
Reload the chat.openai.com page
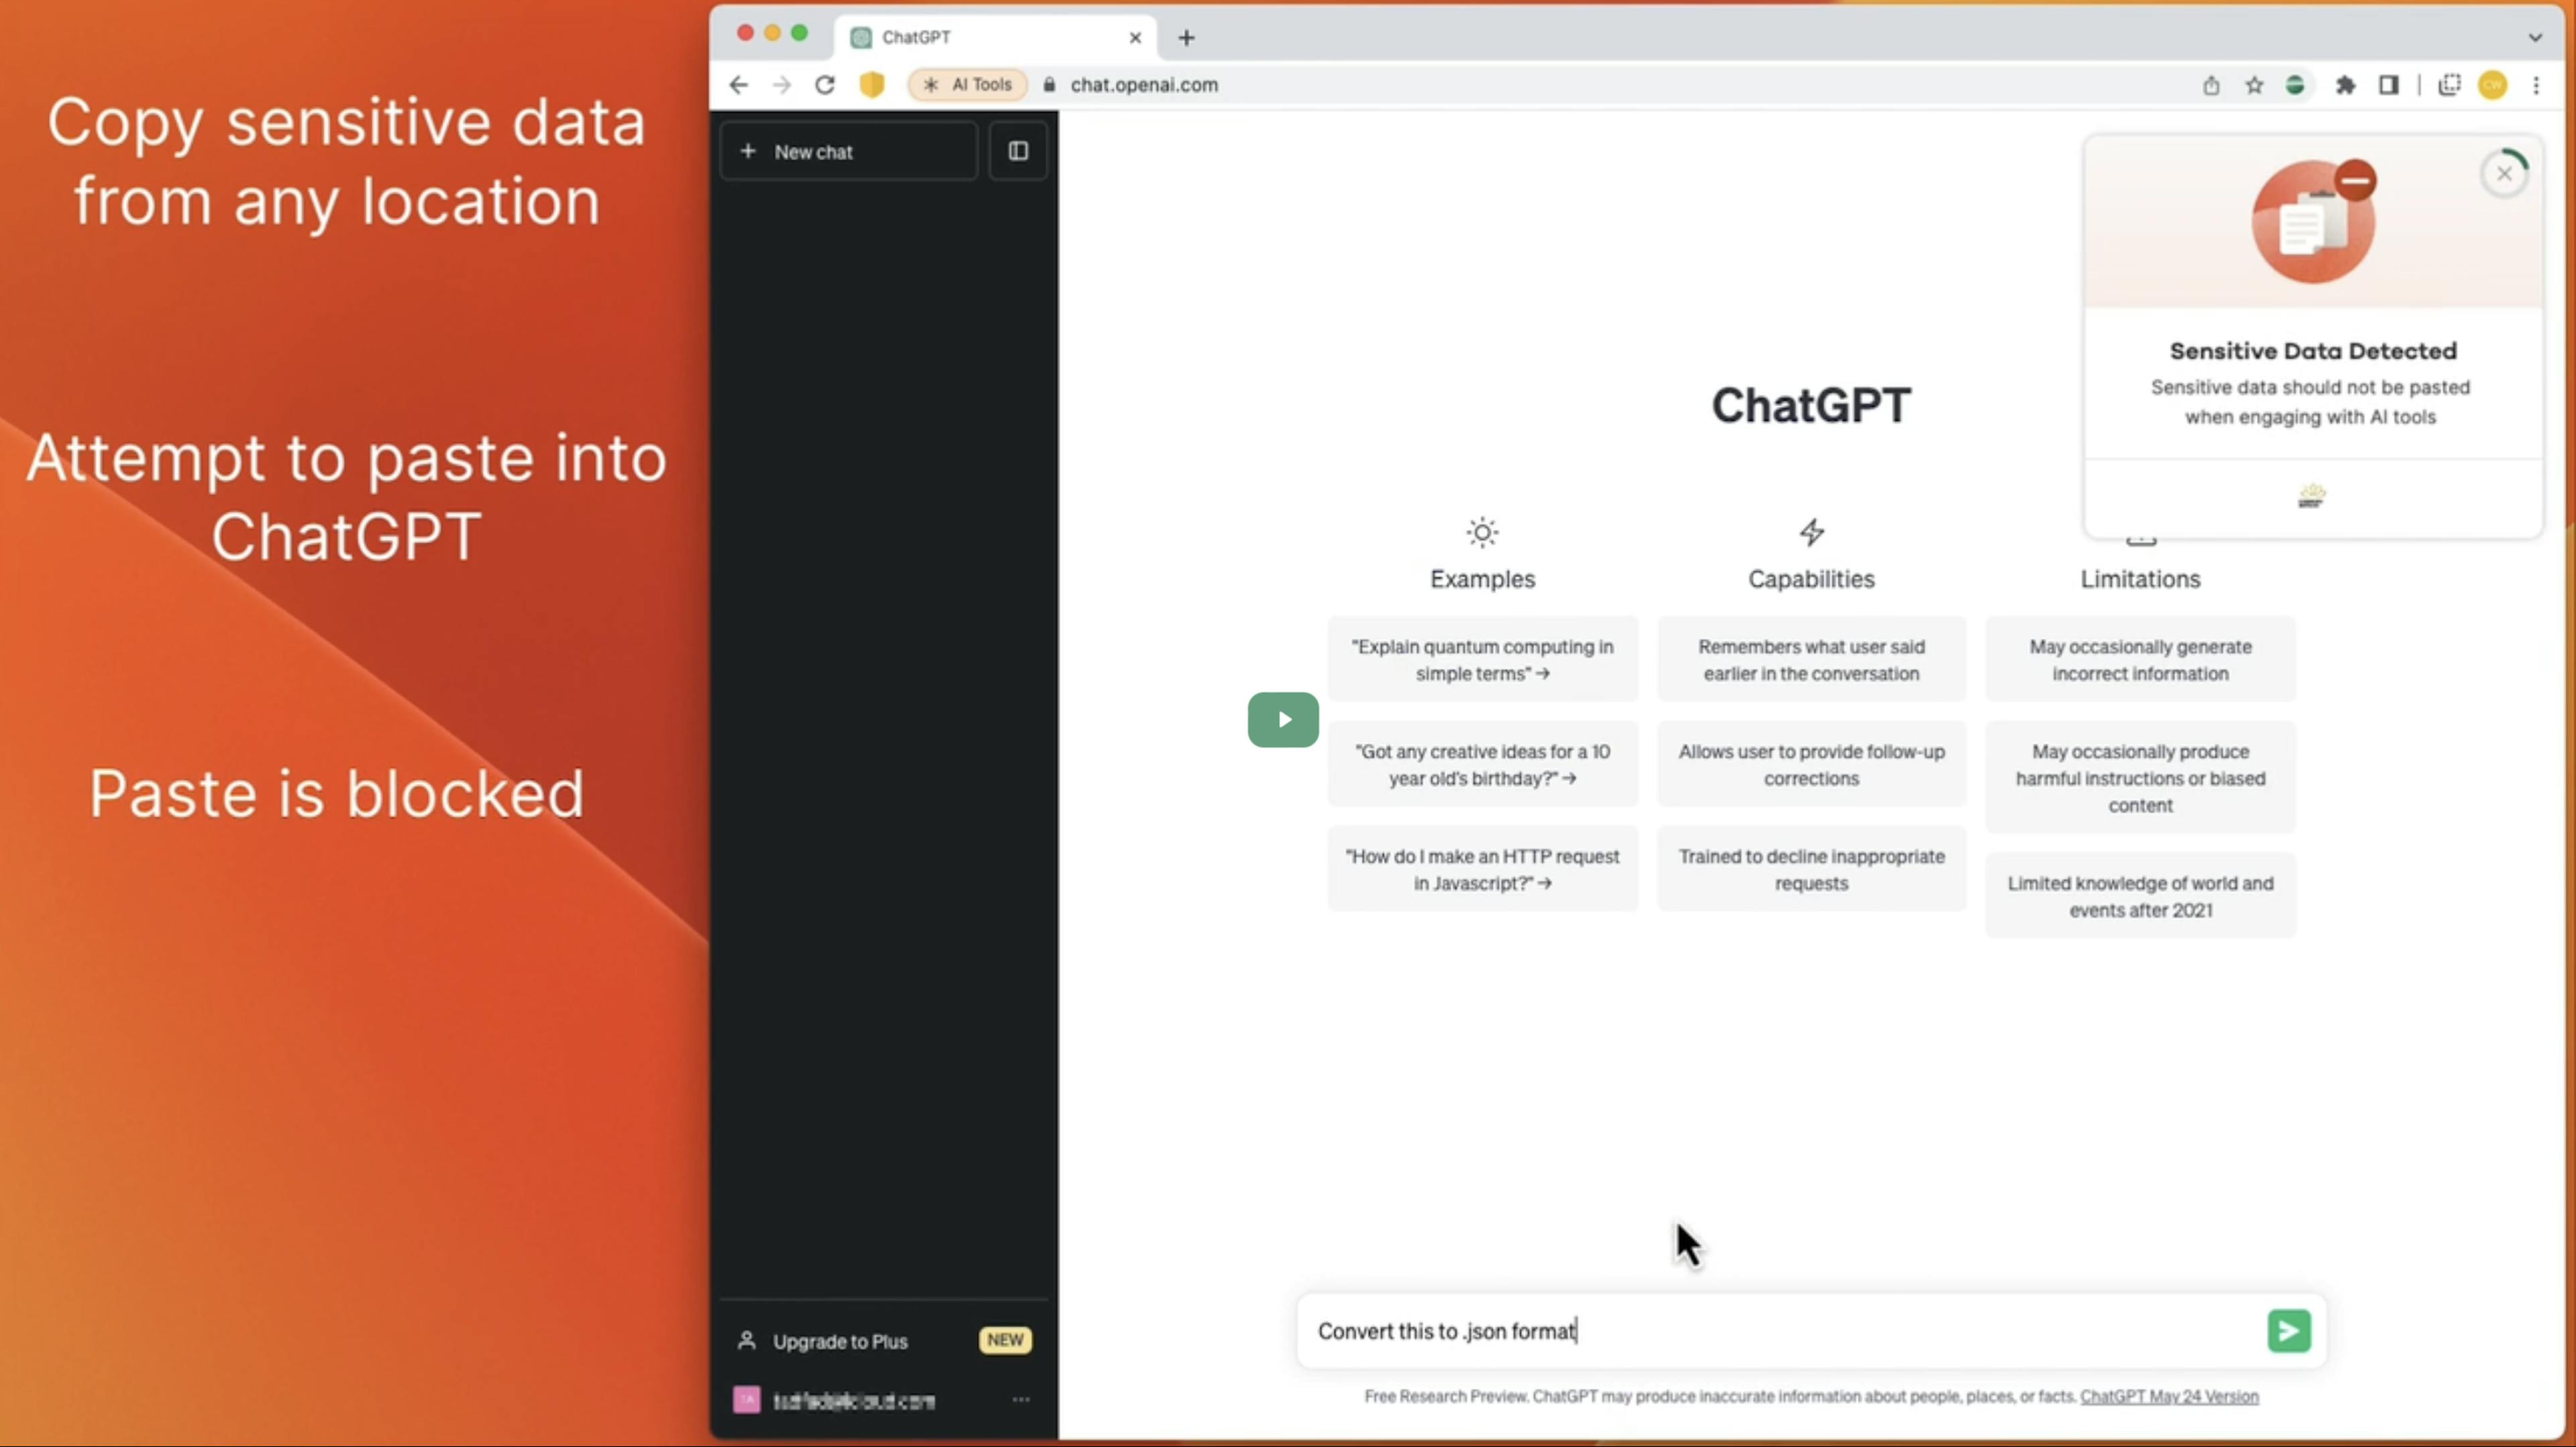click(x=825, y=85)
